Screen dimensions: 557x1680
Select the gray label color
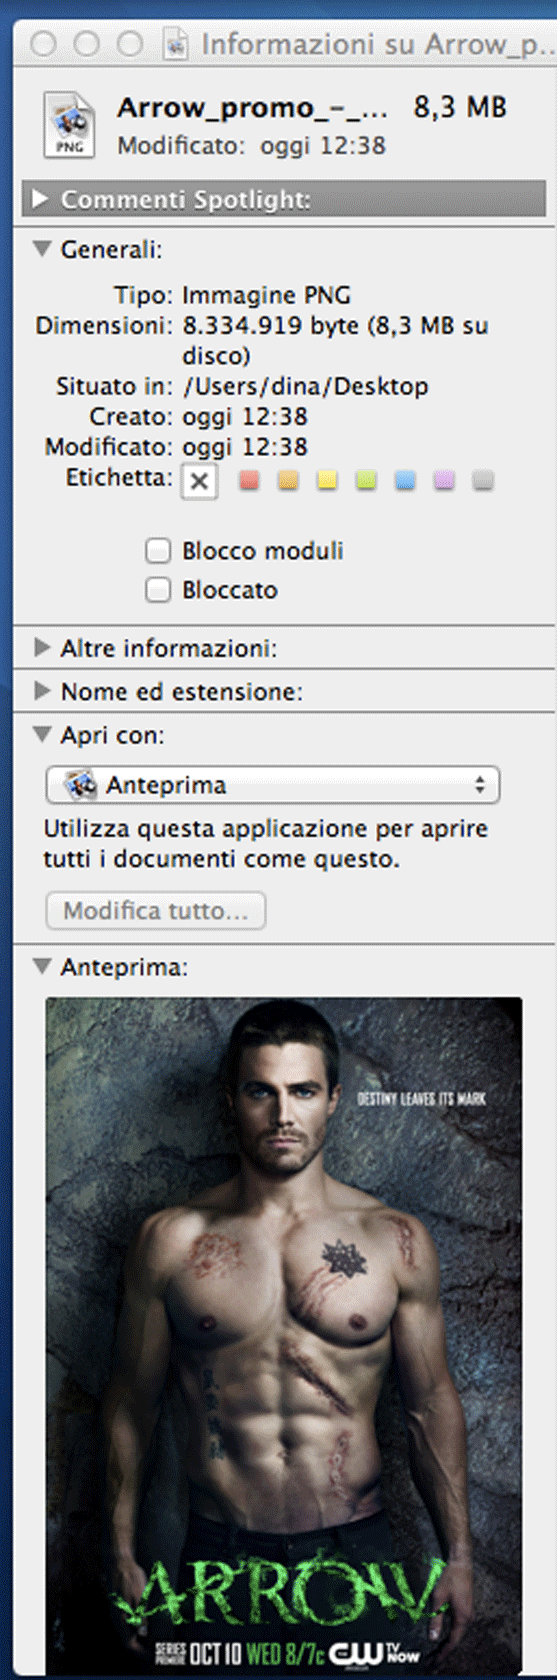(483, 481)
